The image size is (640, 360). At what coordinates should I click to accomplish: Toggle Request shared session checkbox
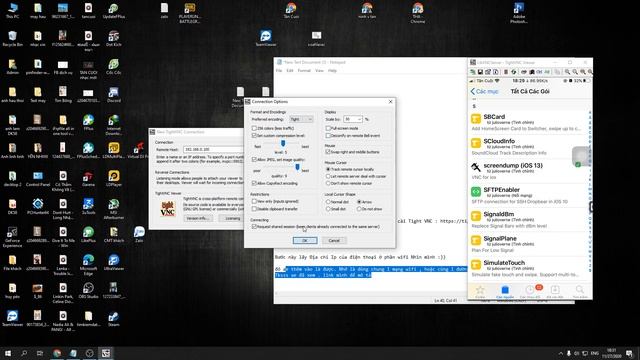click(x=254, y=227)
